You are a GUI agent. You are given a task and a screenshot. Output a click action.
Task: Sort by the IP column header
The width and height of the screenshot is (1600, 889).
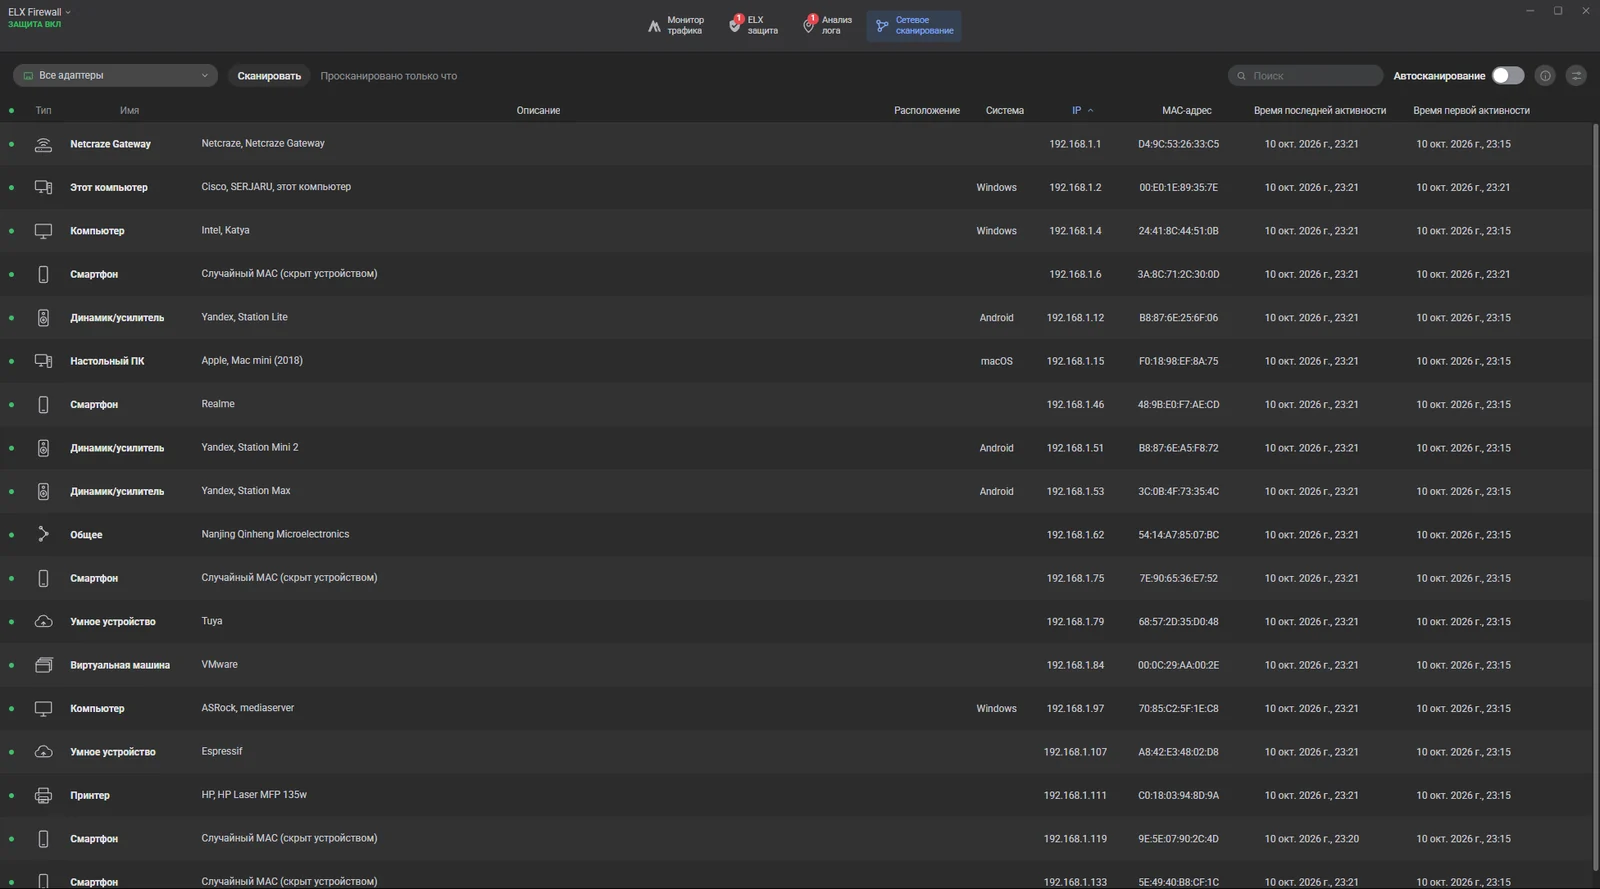(x=1082, y=111)
